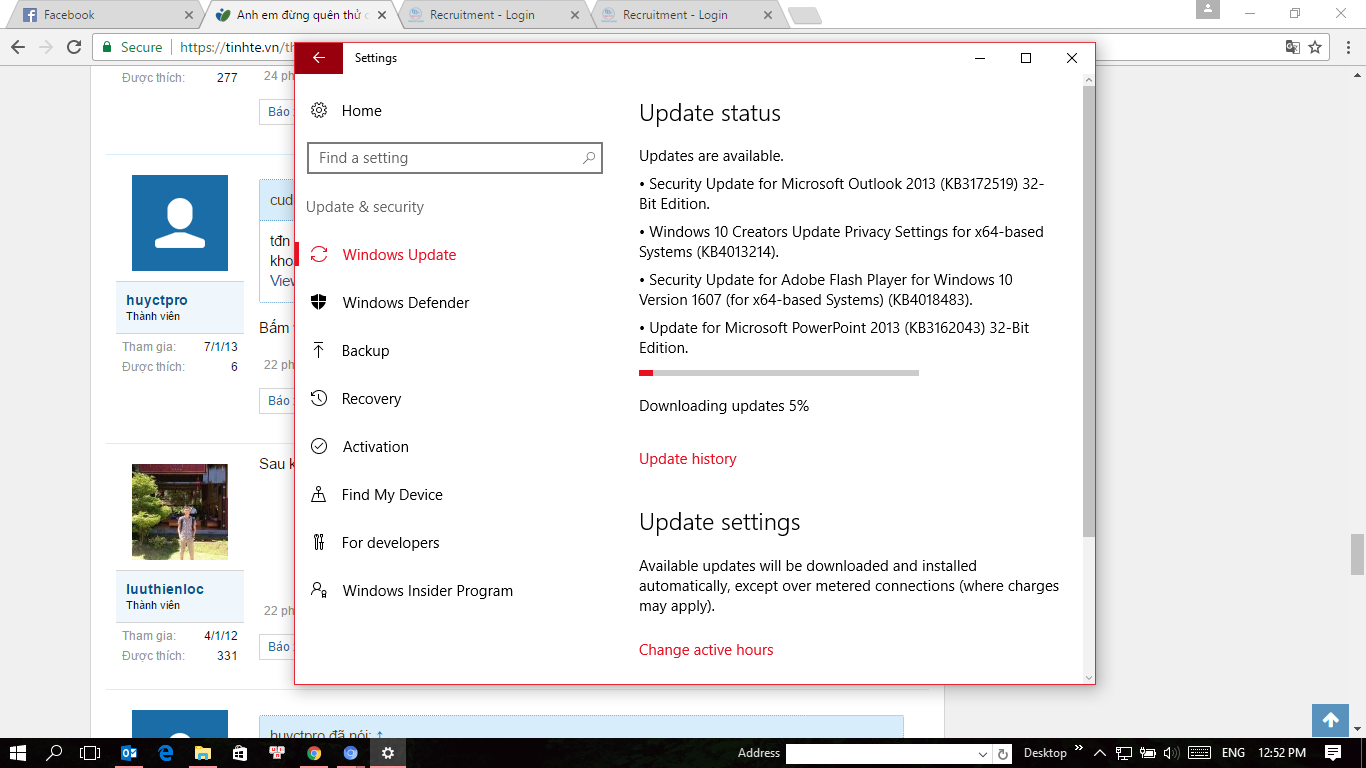
Task: Click the taskbar Address input field
Action: pos(879,753)
